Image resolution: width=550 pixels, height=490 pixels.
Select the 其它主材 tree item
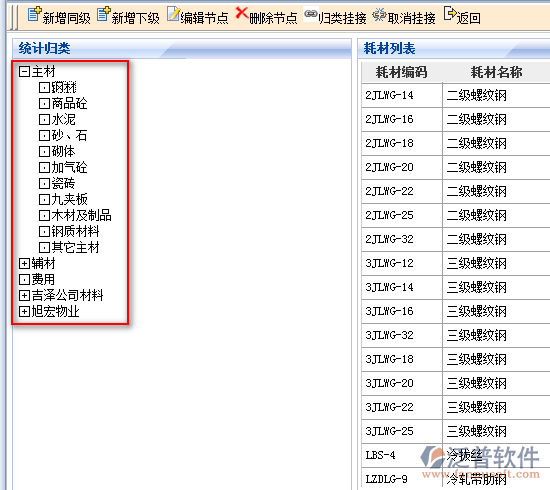pyautogui.click(x=75, y=248)
